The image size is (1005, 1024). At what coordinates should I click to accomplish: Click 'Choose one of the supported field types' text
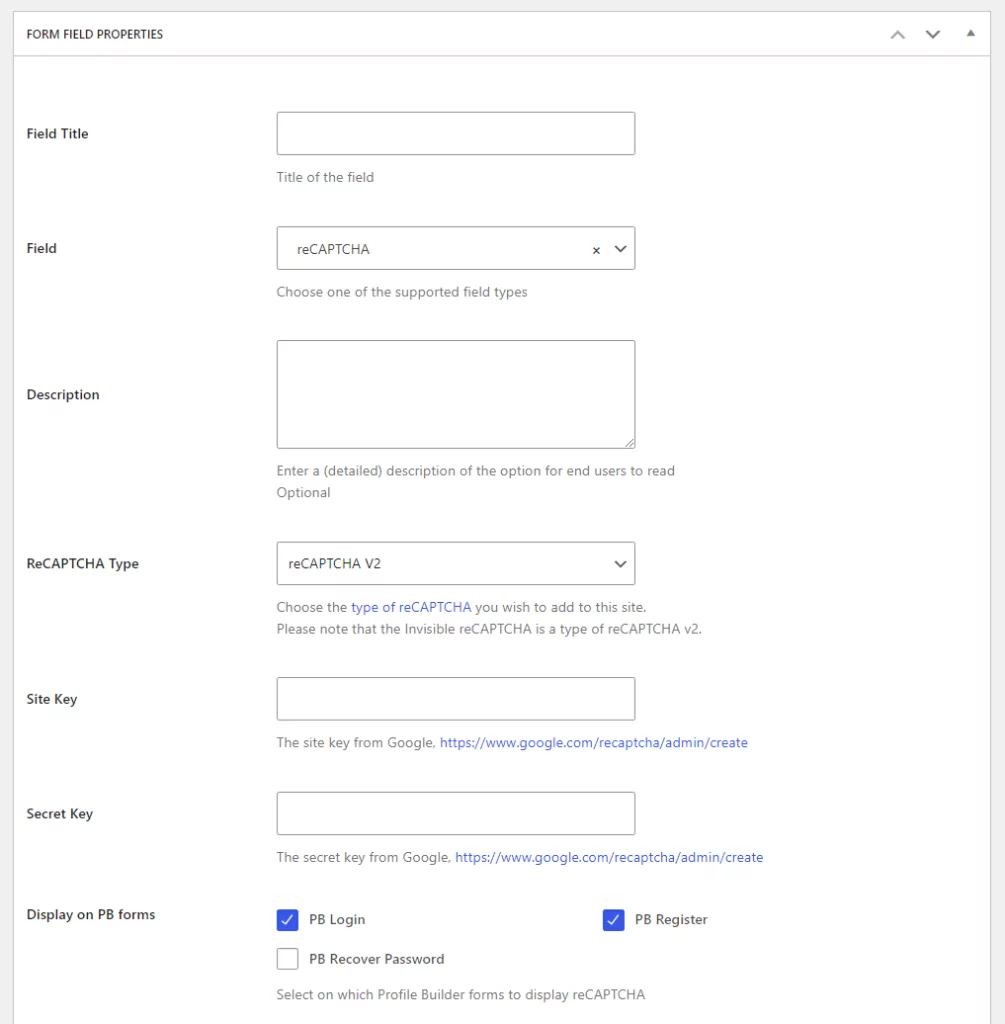(x=402, y=292)
